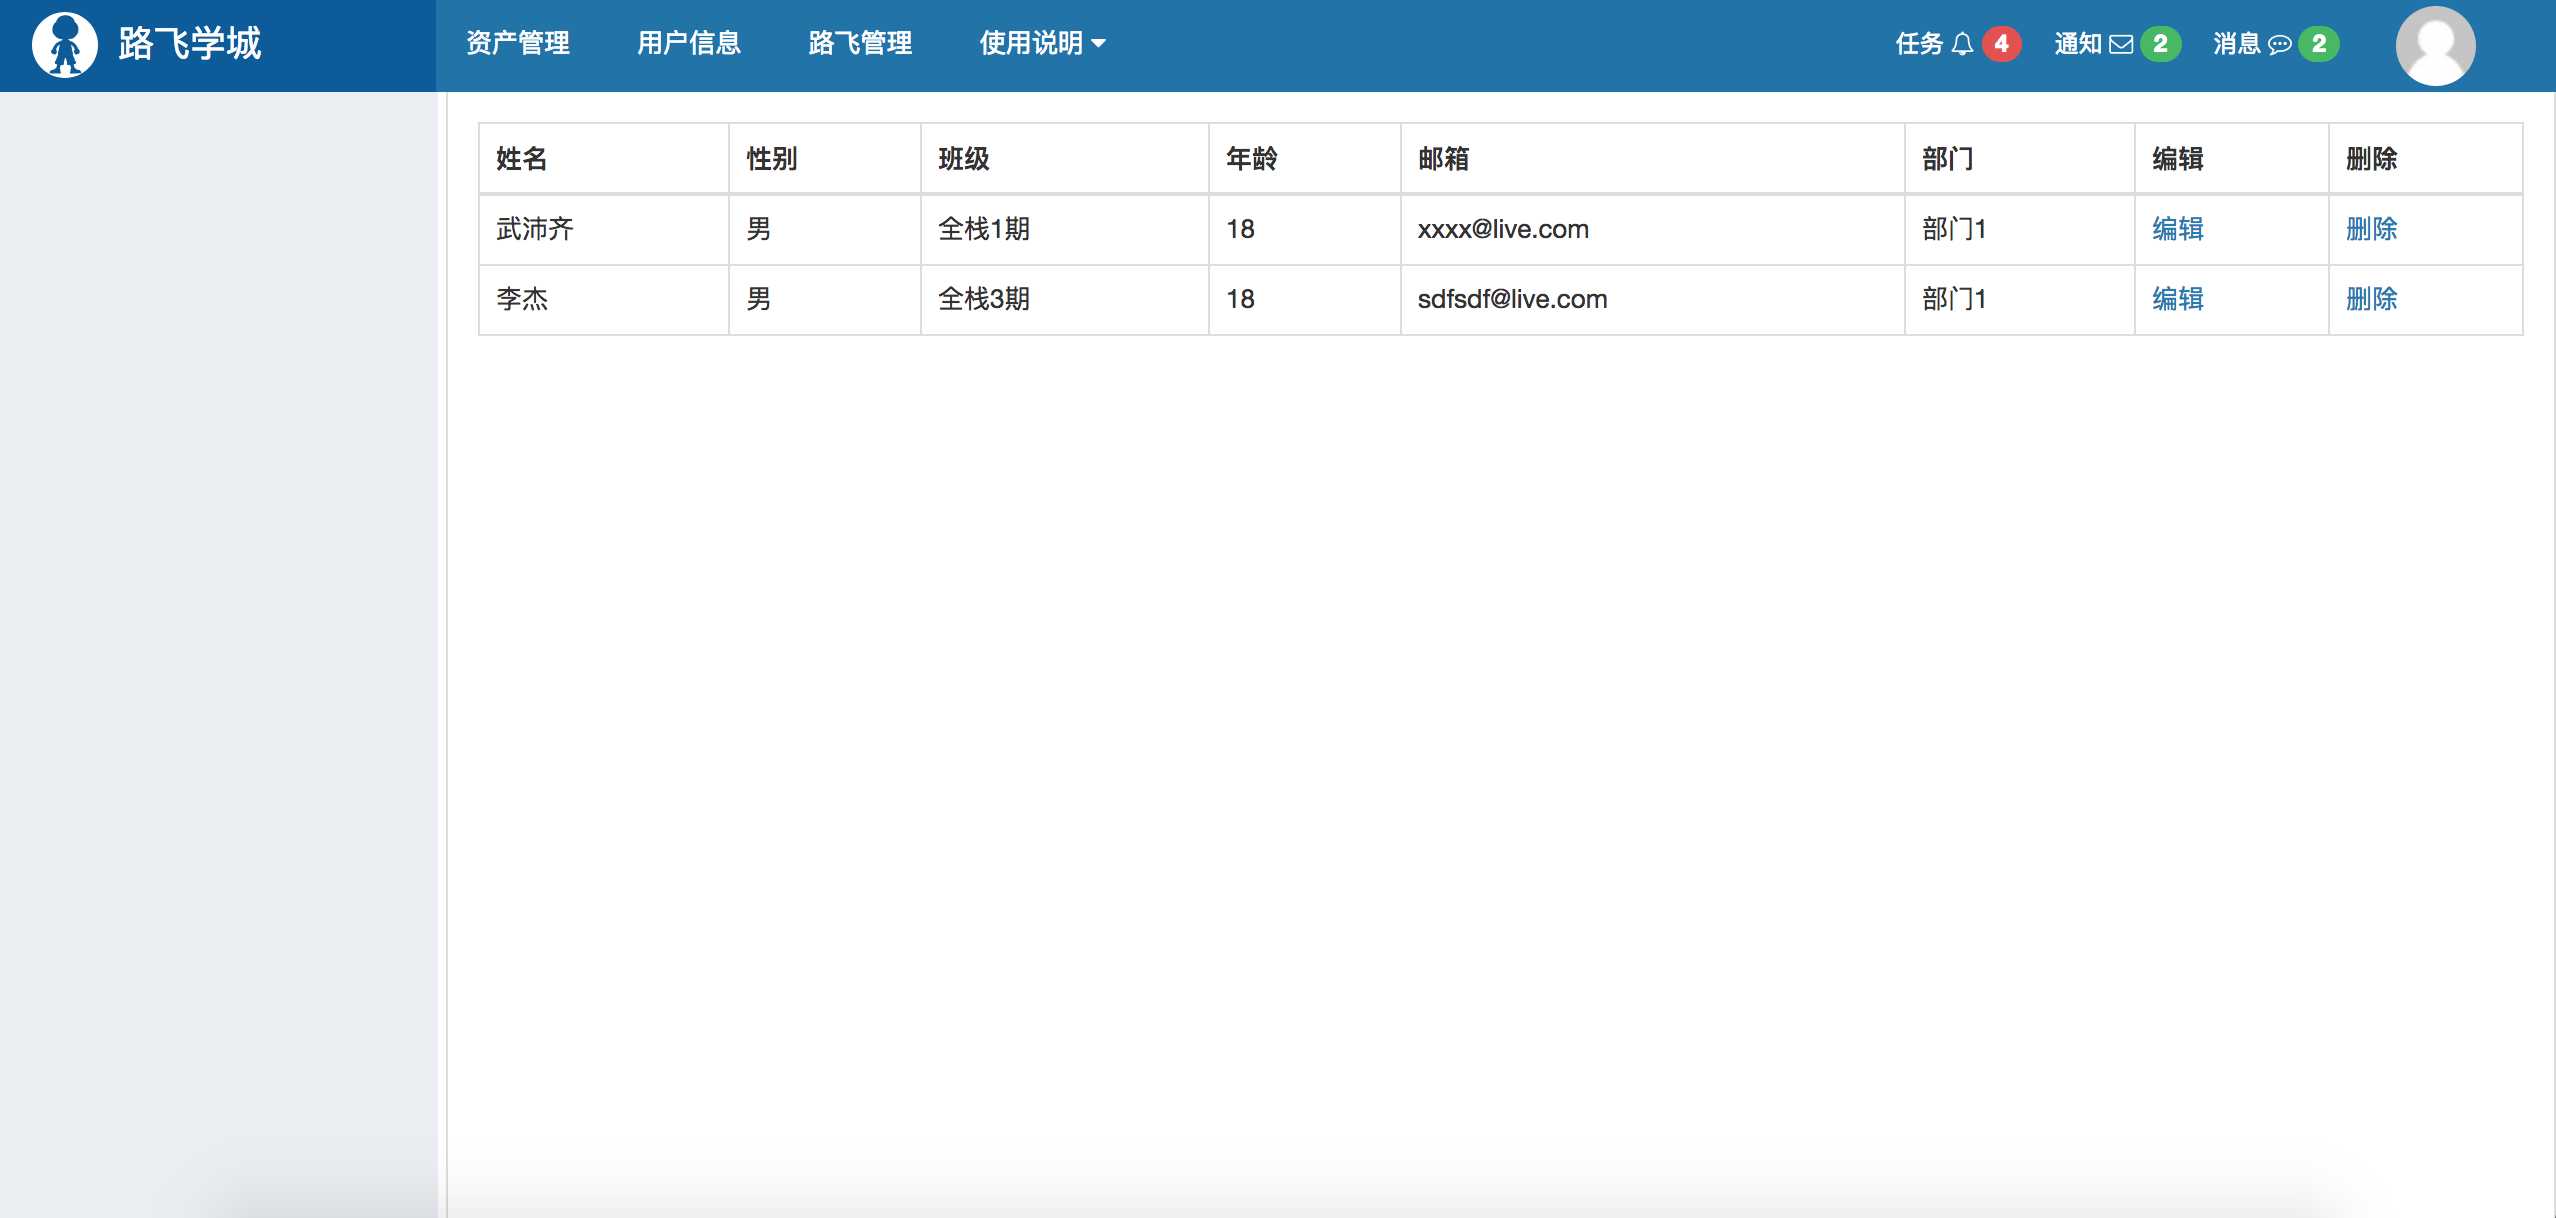The height and width of the screenshot is (1218, 2556).
Task: Click the green badge next to 消息
Action: coord(2318,44)
